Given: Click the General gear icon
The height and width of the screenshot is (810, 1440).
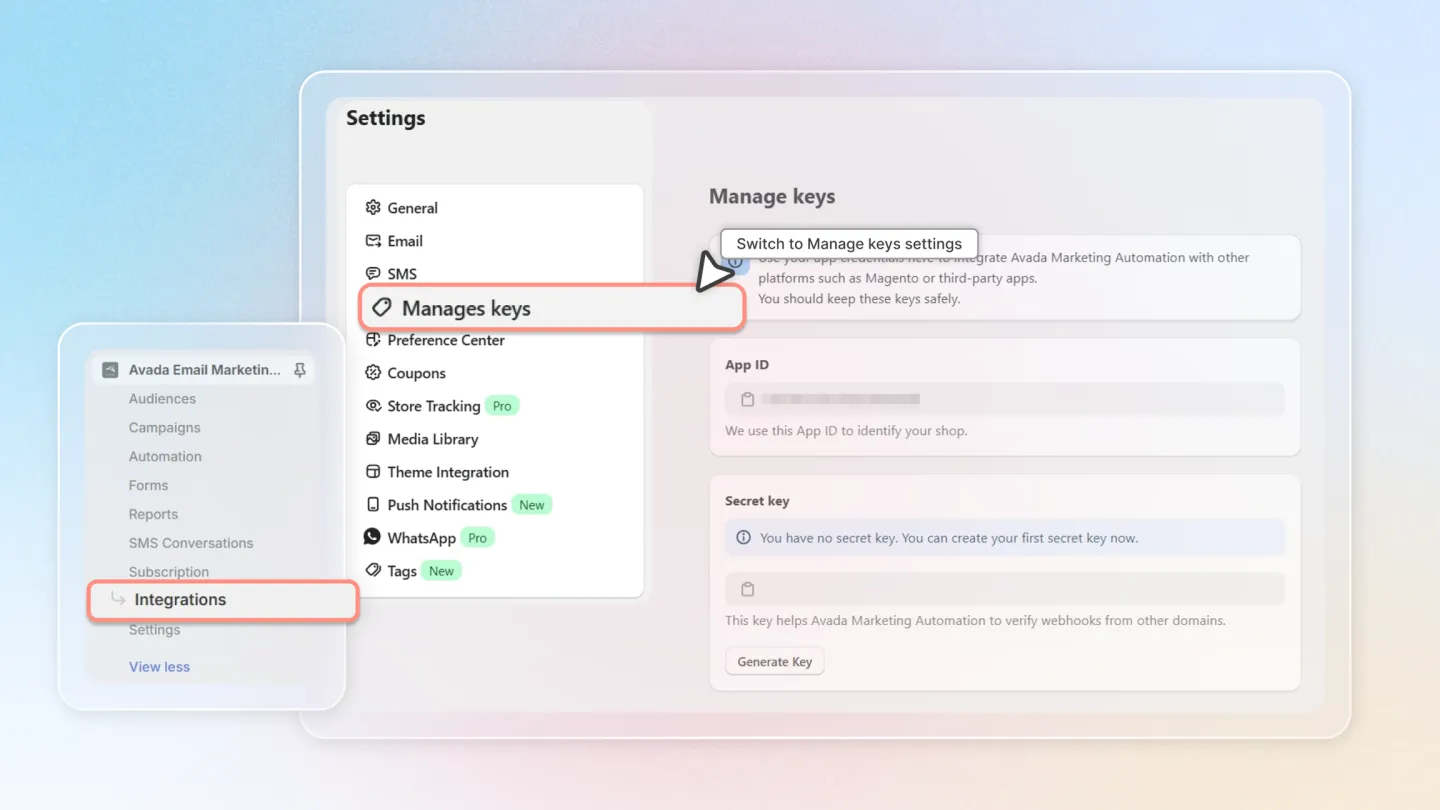Looking at the screenshot, I should click(x=373, y=208).
